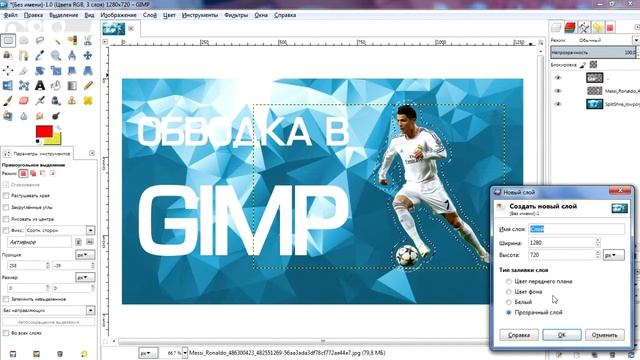
Task: Select the Clone stamp tool
Action: pyautogui.click(x=72, y=101)
